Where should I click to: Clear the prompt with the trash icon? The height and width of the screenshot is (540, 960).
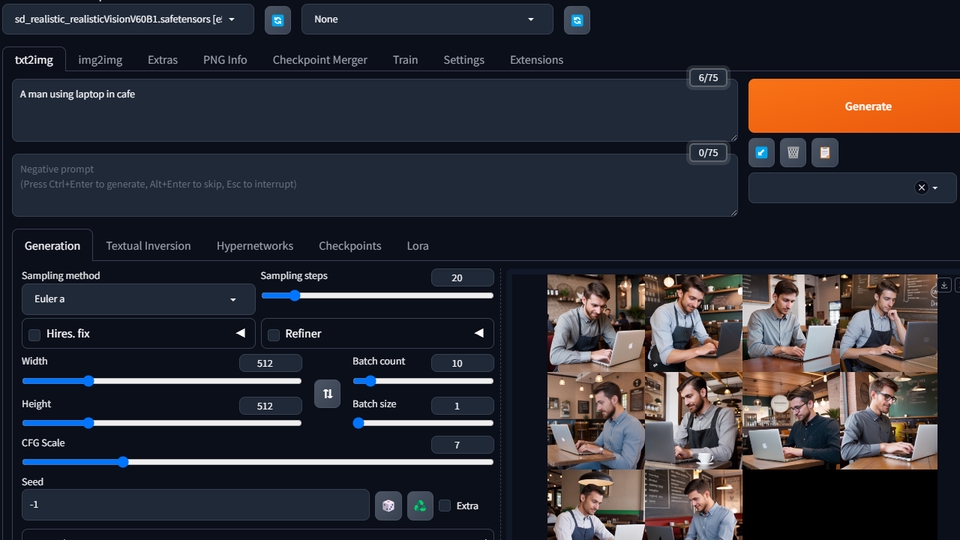[793, 152]
